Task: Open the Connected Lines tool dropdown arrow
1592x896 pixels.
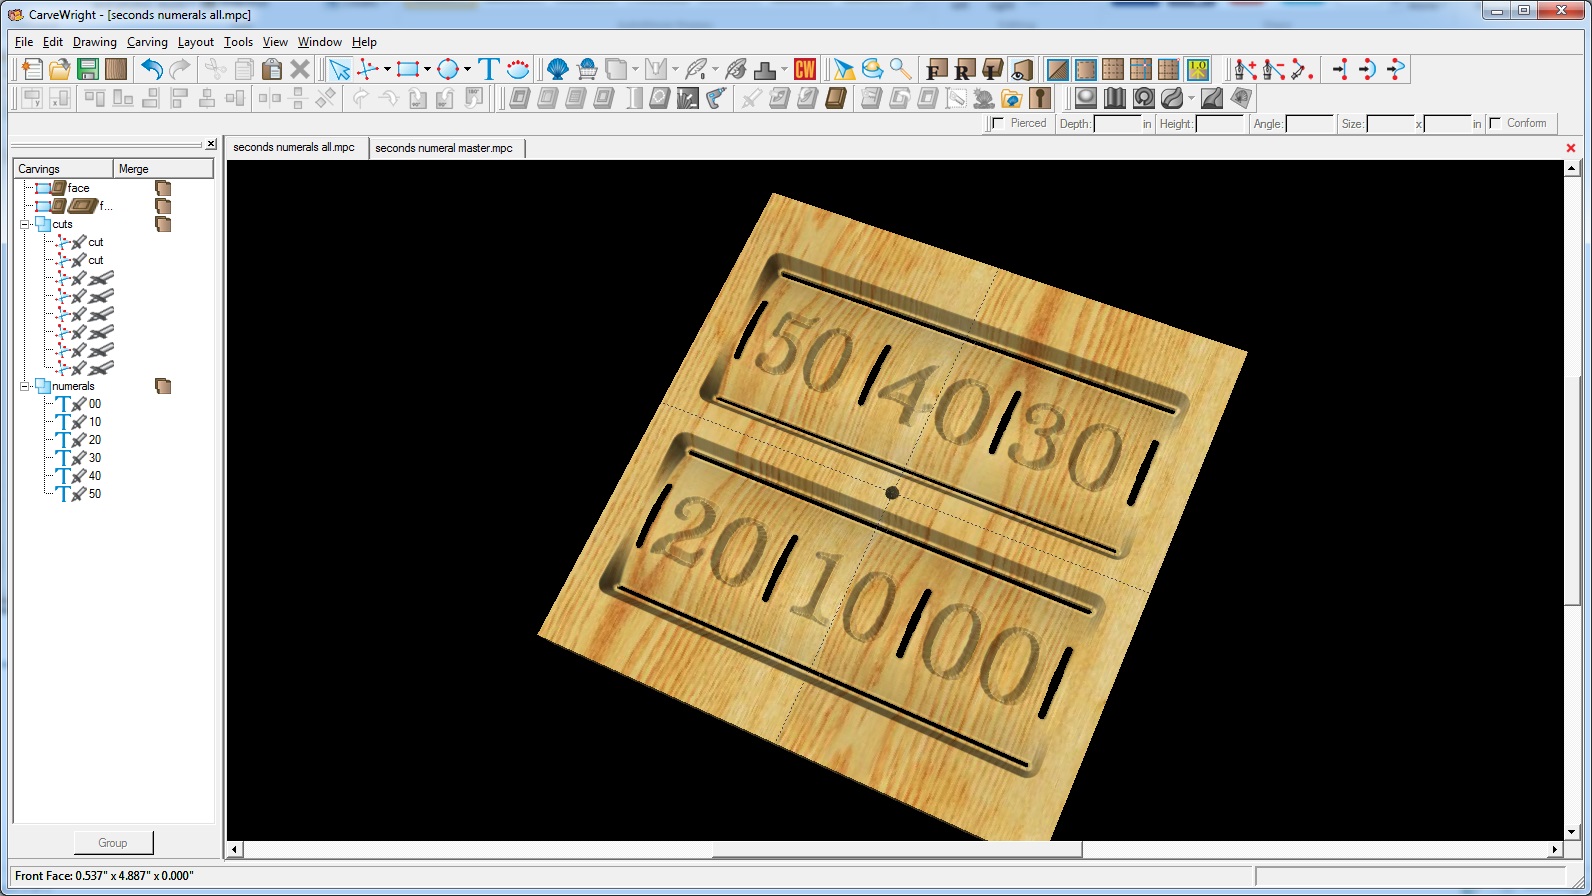Action: pyautogui.click(x=387, y=69)
